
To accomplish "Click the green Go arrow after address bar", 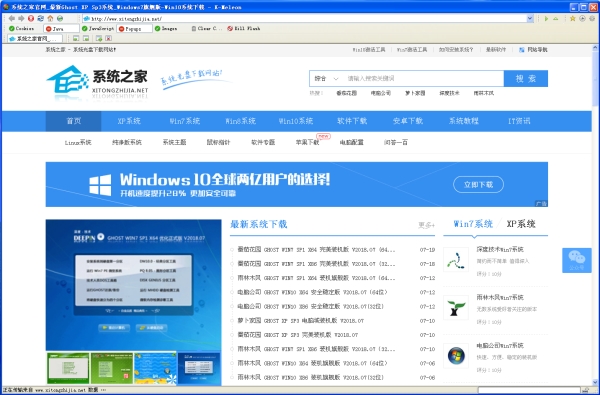I will pos(546,18).
